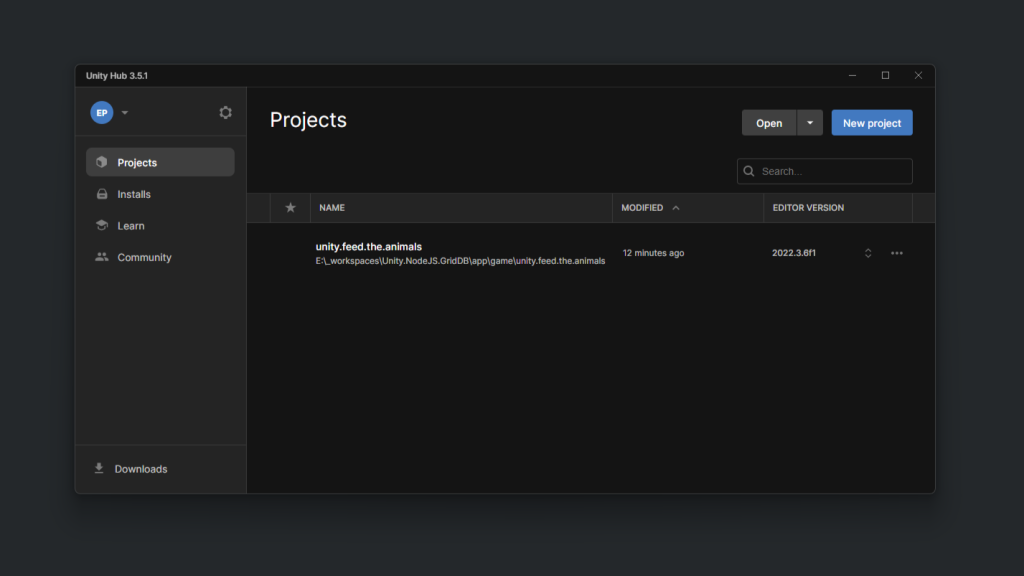Open the Installs section via its padlock icon
This screenshot has height=576, width=1024.
point(100,193)
